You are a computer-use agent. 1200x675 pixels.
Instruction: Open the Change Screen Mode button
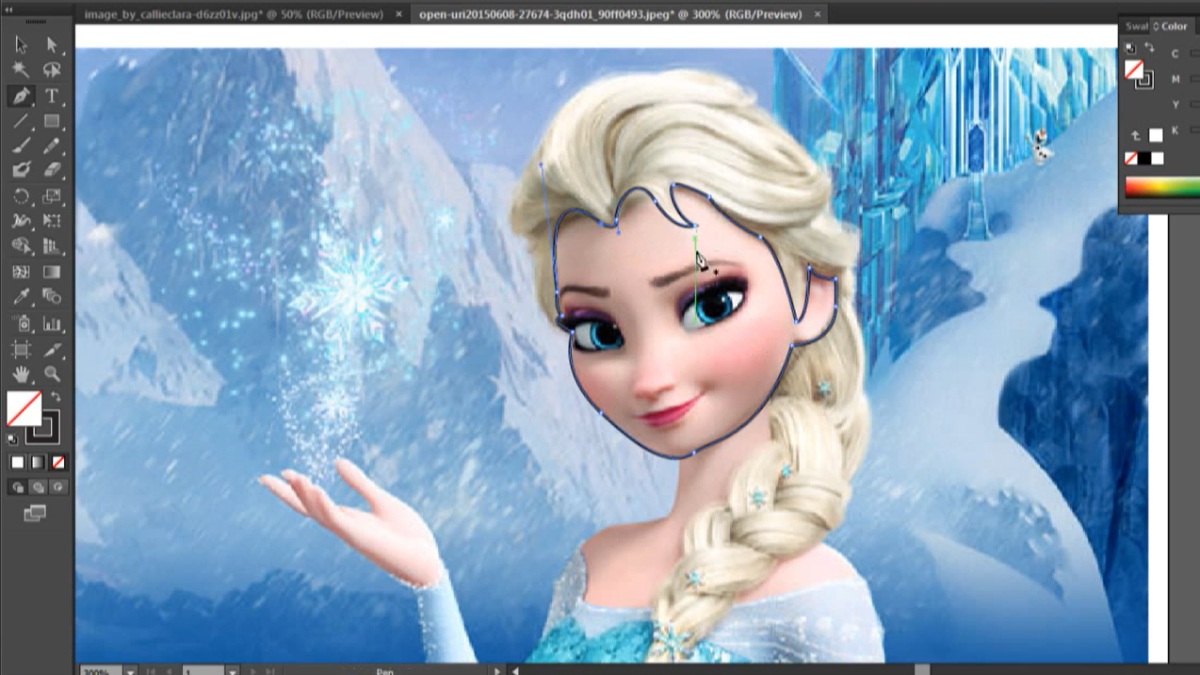[35, 513]
